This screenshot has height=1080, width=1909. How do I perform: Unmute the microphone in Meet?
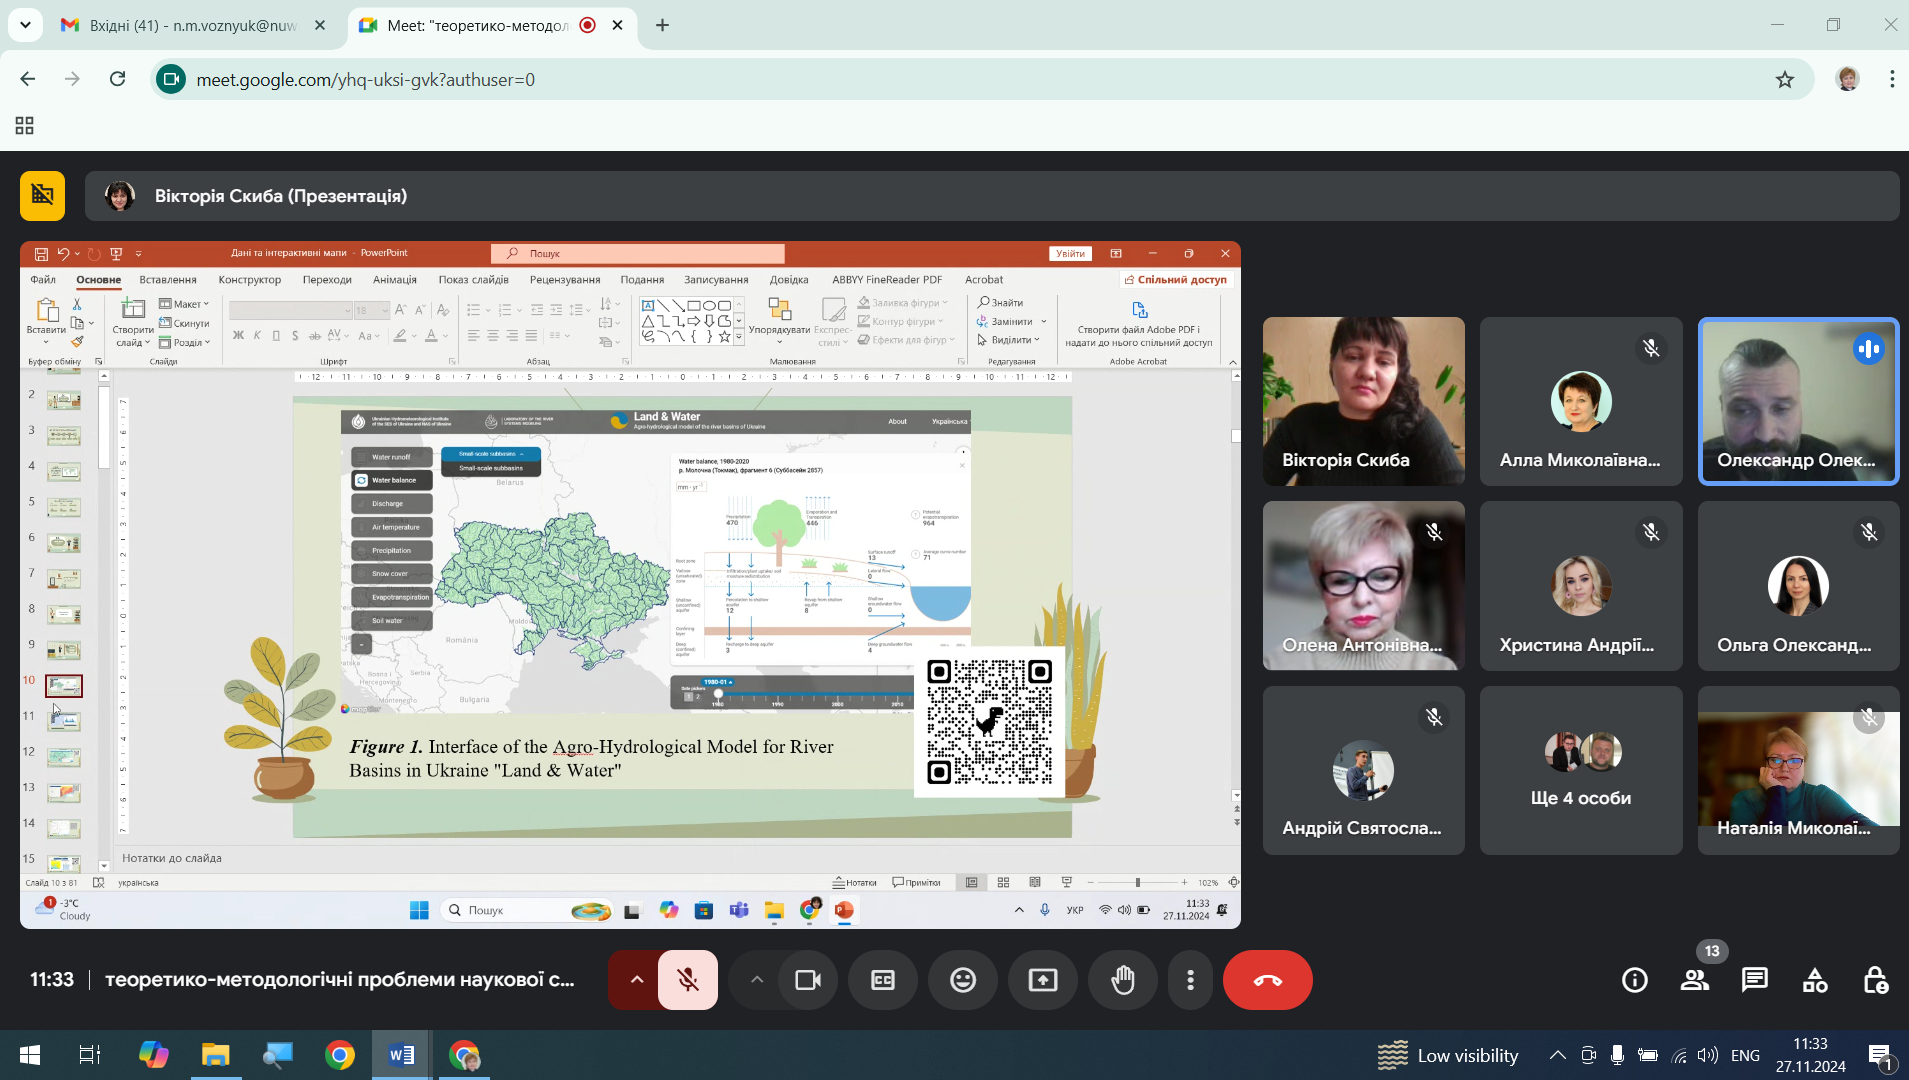click(688, 980)
